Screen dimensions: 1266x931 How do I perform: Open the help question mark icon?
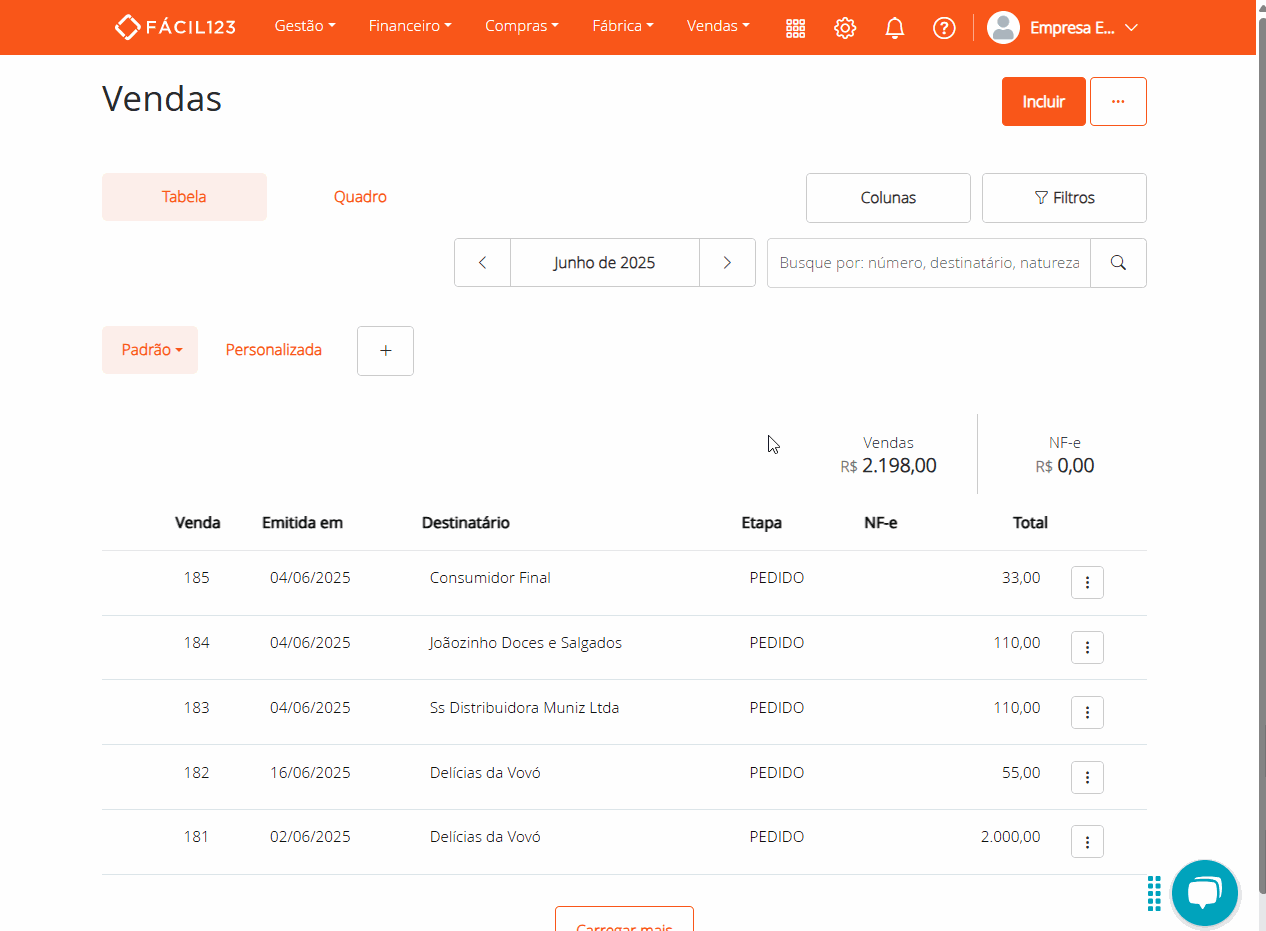[x=944, y=28]
